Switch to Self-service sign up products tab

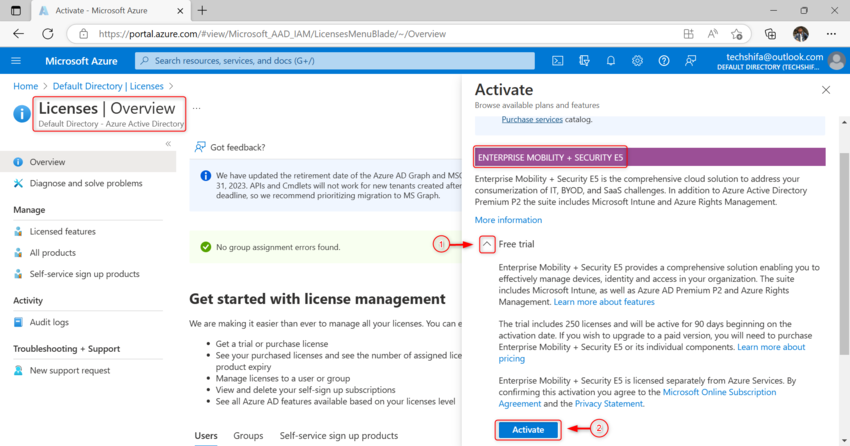tap(339, 436)
